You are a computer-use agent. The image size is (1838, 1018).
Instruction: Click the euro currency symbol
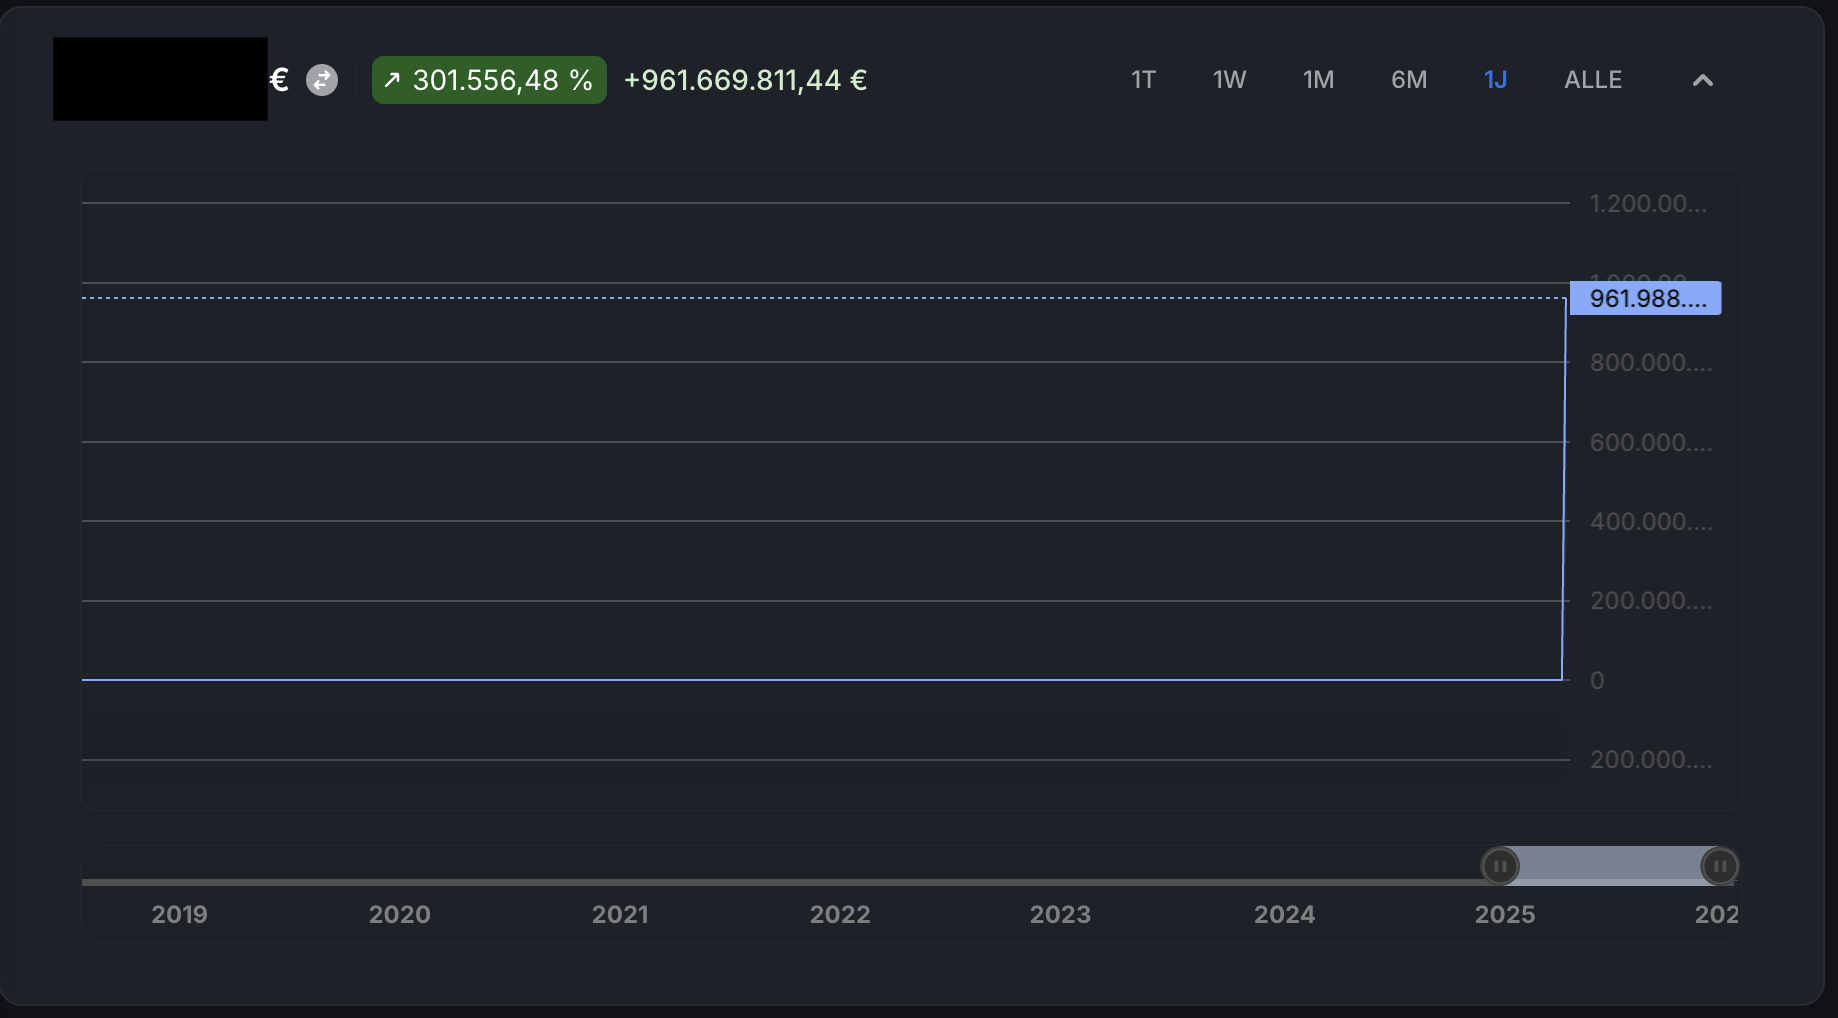279,80
